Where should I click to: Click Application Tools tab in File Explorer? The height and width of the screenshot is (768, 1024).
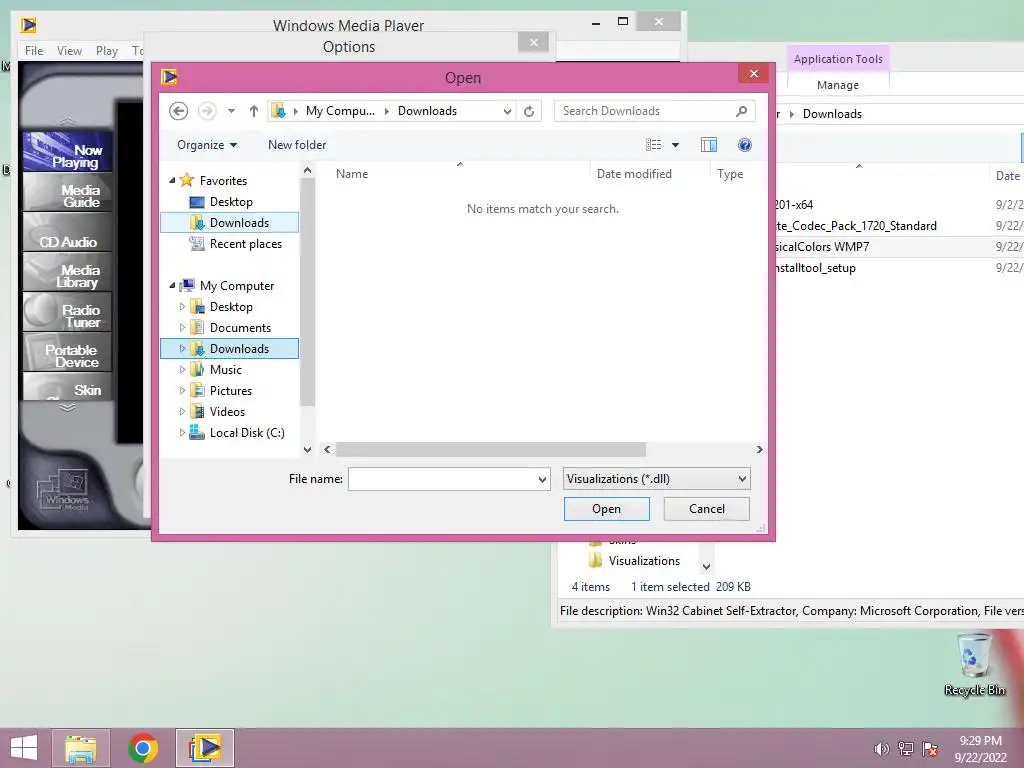tap(838, 59)
